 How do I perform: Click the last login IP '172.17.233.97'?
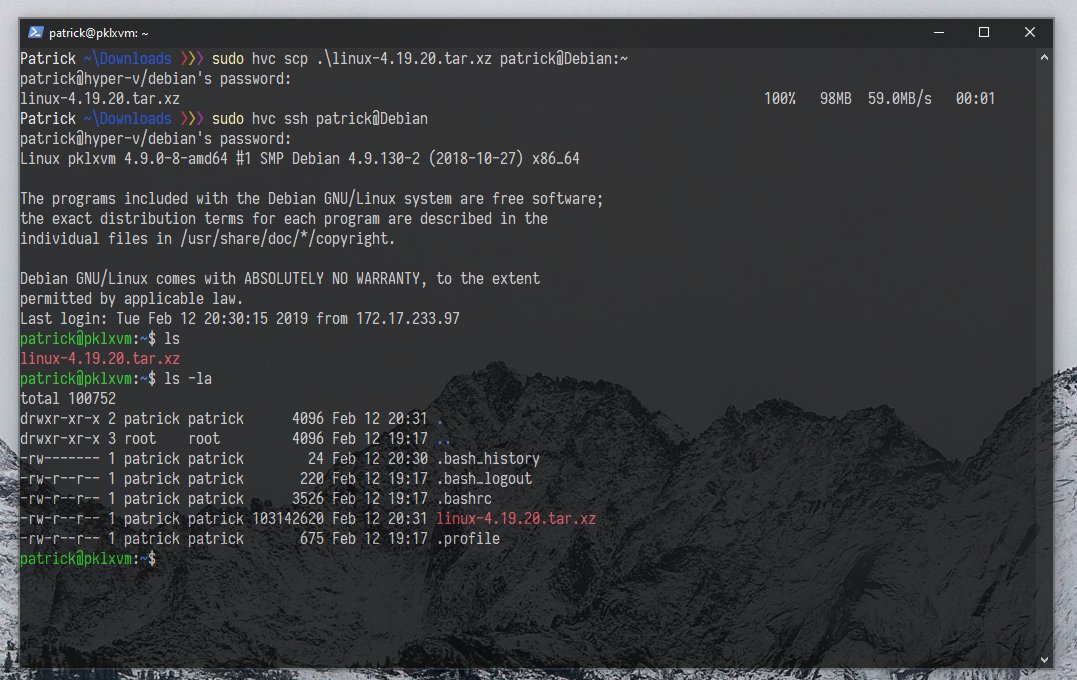point(407,319)
